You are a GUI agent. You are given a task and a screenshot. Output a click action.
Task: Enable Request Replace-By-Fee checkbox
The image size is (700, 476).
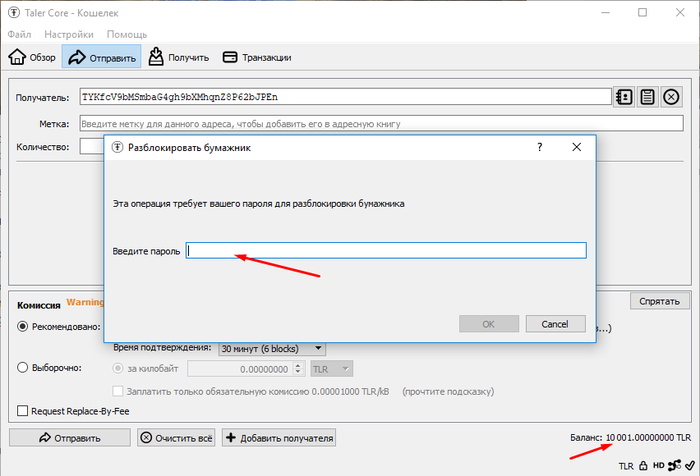tap(24, 410)
